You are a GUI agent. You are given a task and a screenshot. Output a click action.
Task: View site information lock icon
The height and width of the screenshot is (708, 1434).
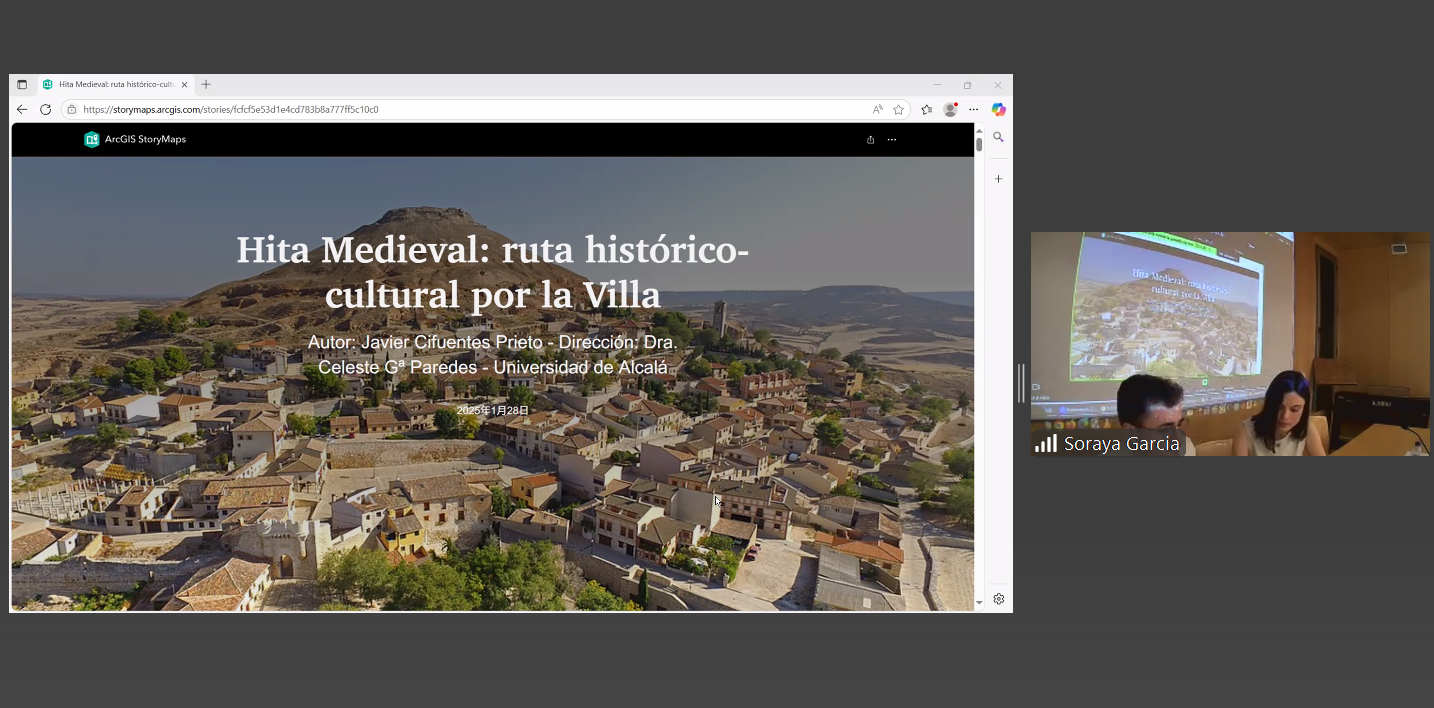[71, 110]
